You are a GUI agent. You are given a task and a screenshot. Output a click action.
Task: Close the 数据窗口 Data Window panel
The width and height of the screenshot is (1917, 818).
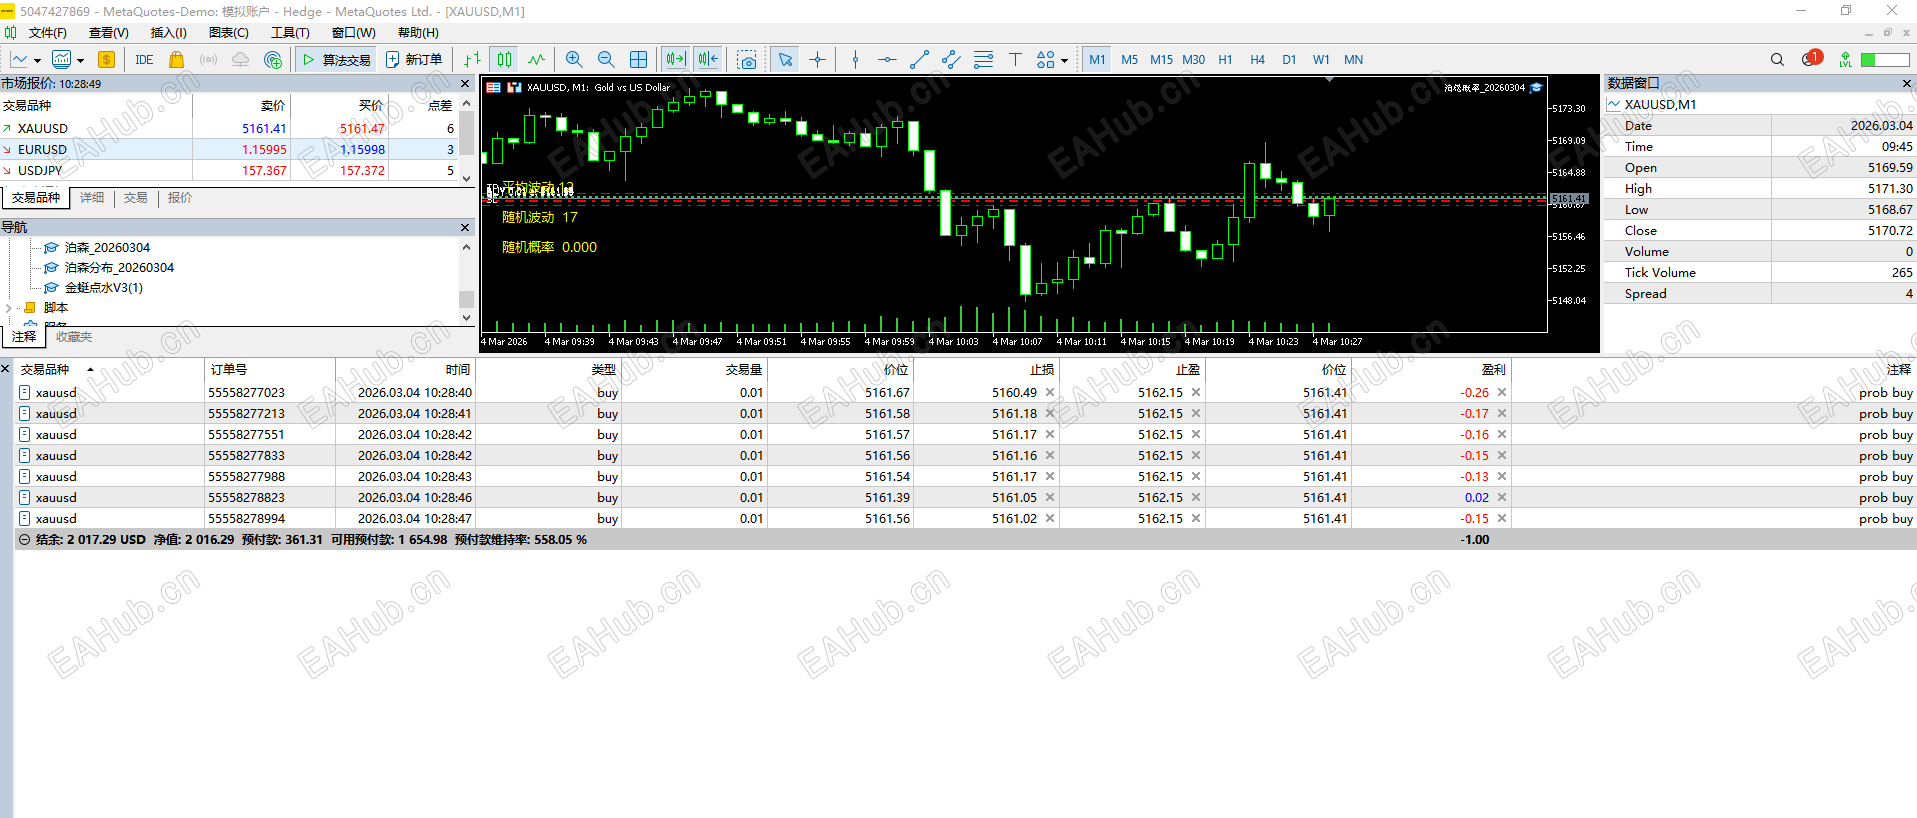pyautogui.click(x=1906, y=83)
